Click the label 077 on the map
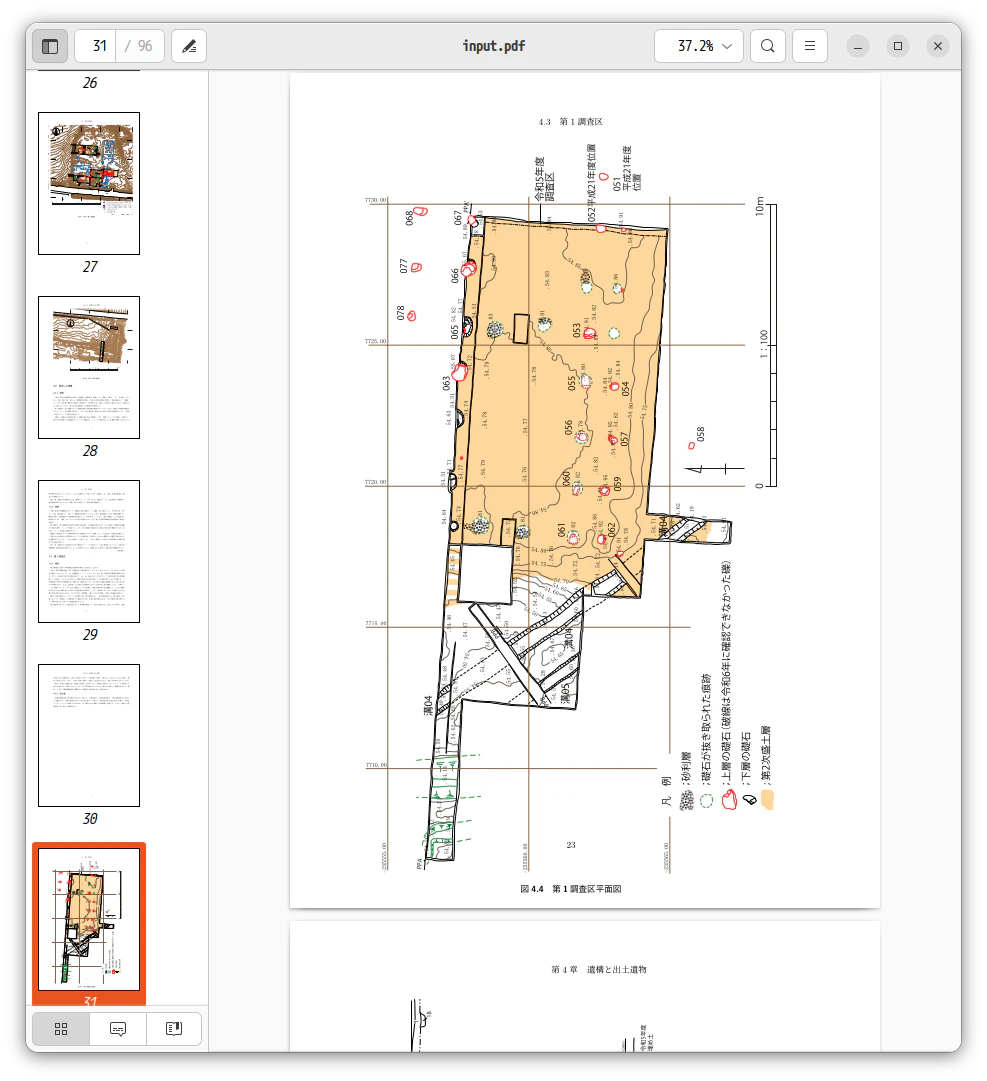 [404, 267]
